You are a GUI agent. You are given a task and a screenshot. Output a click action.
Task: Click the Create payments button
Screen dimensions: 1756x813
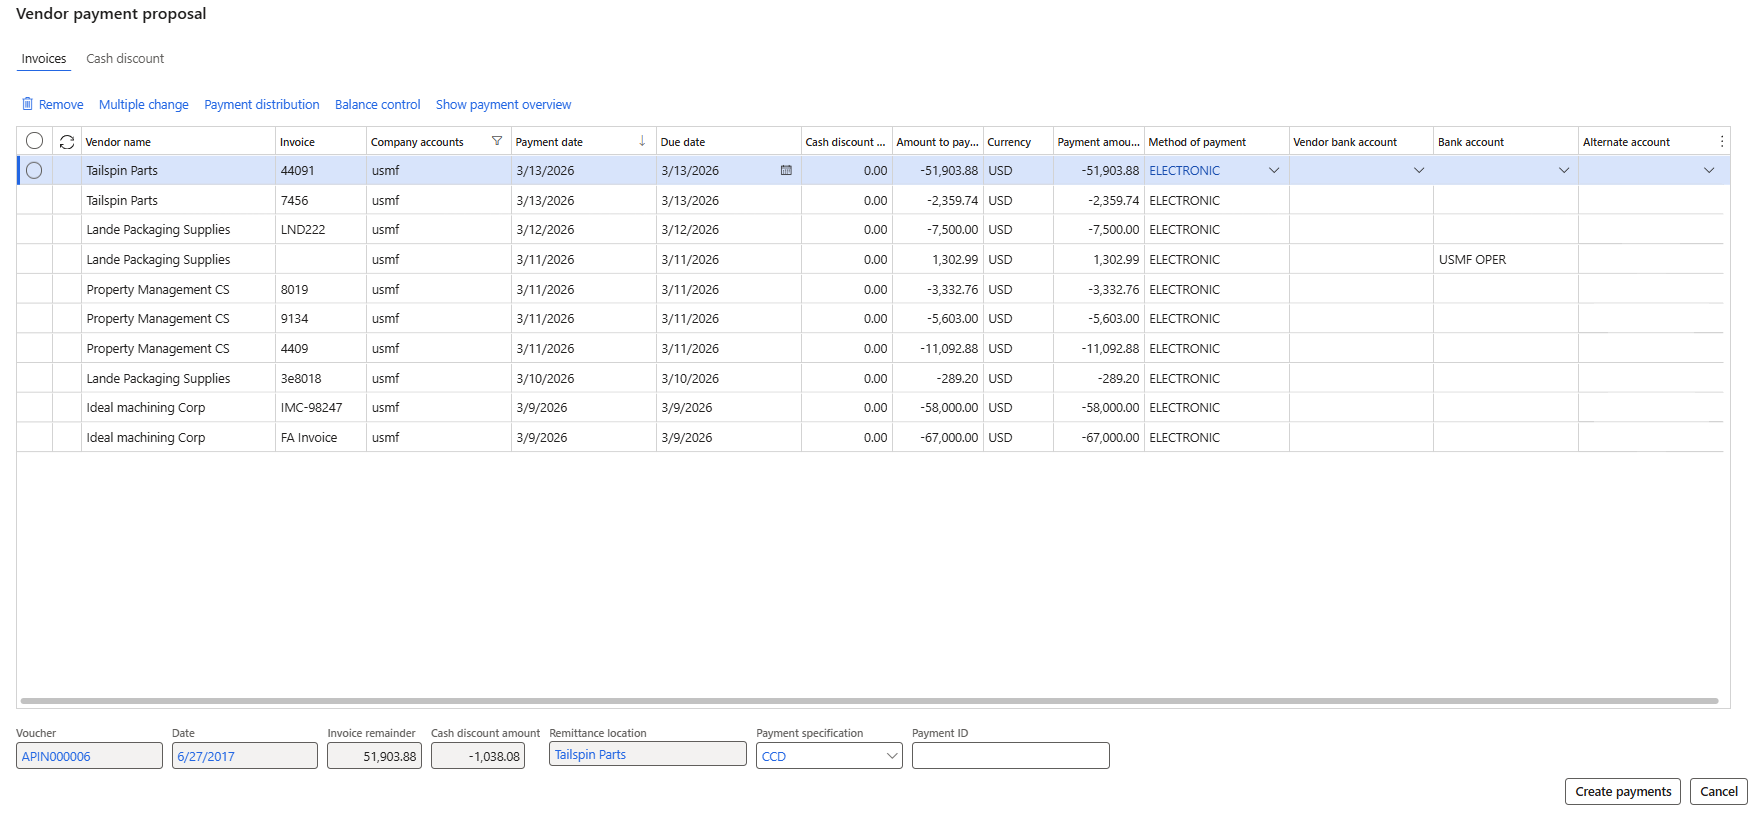point(1622,791)
